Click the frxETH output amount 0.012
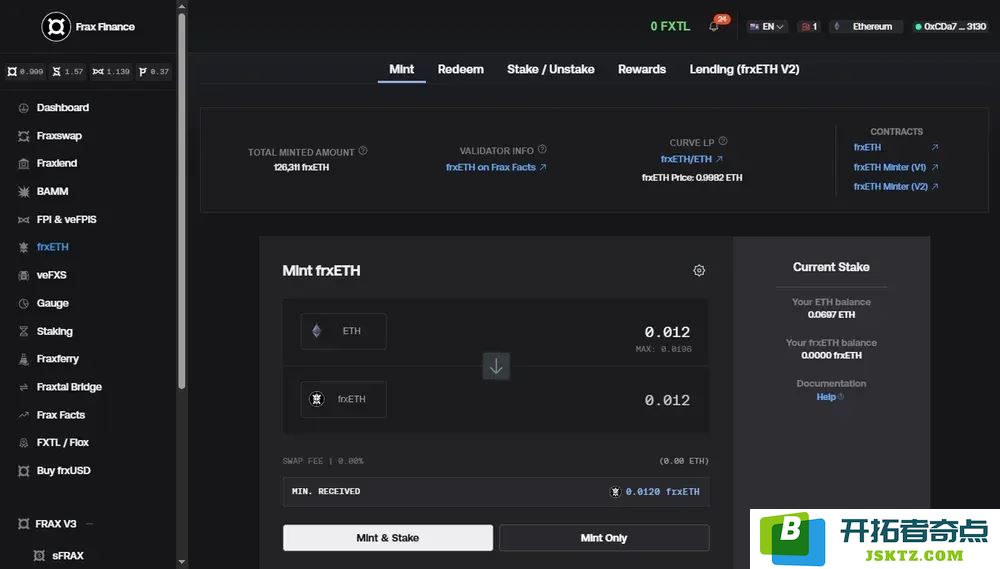 667,400
